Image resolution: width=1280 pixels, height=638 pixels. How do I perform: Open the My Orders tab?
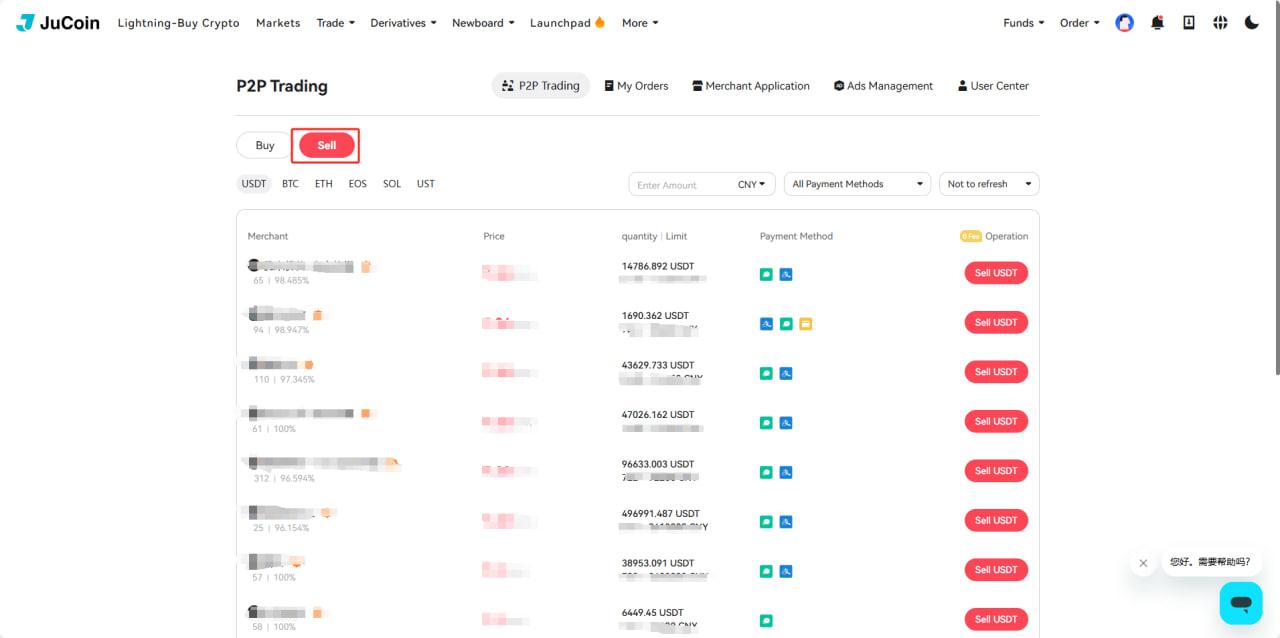(x=636, y=86)
